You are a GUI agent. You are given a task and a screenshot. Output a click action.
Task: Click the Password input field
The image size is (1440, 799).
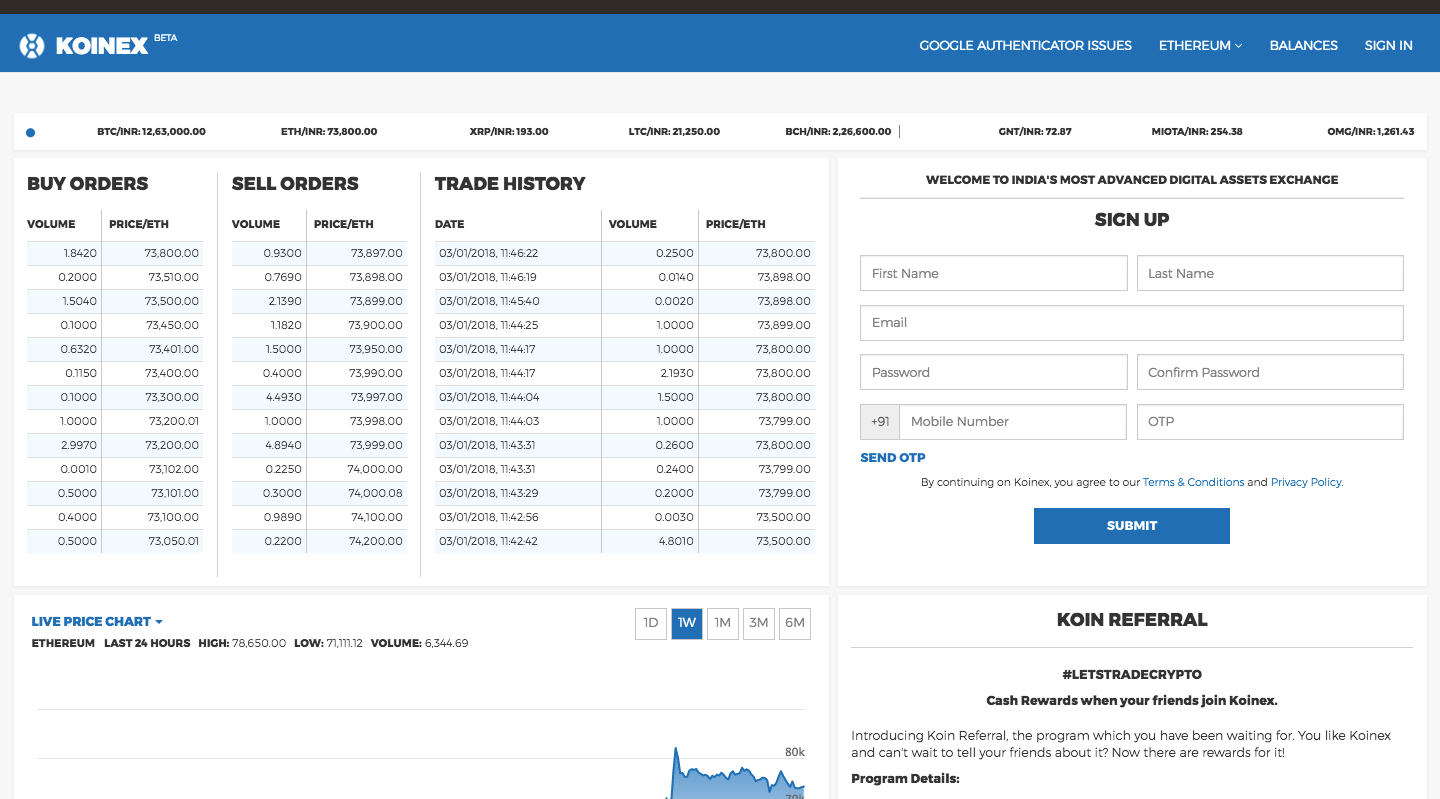pyautogui.click(x=994, y=372)
